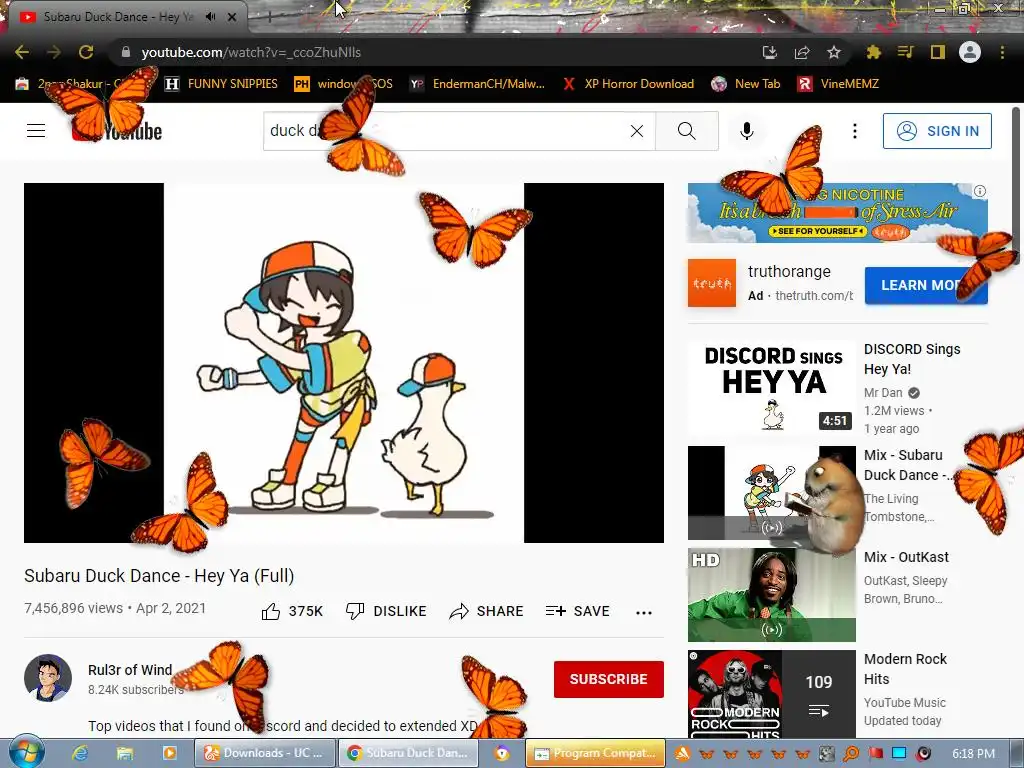This screenshot has height=768, width=1024.
Task: Click SHARE under the video
Action: [x=487, y=611]
